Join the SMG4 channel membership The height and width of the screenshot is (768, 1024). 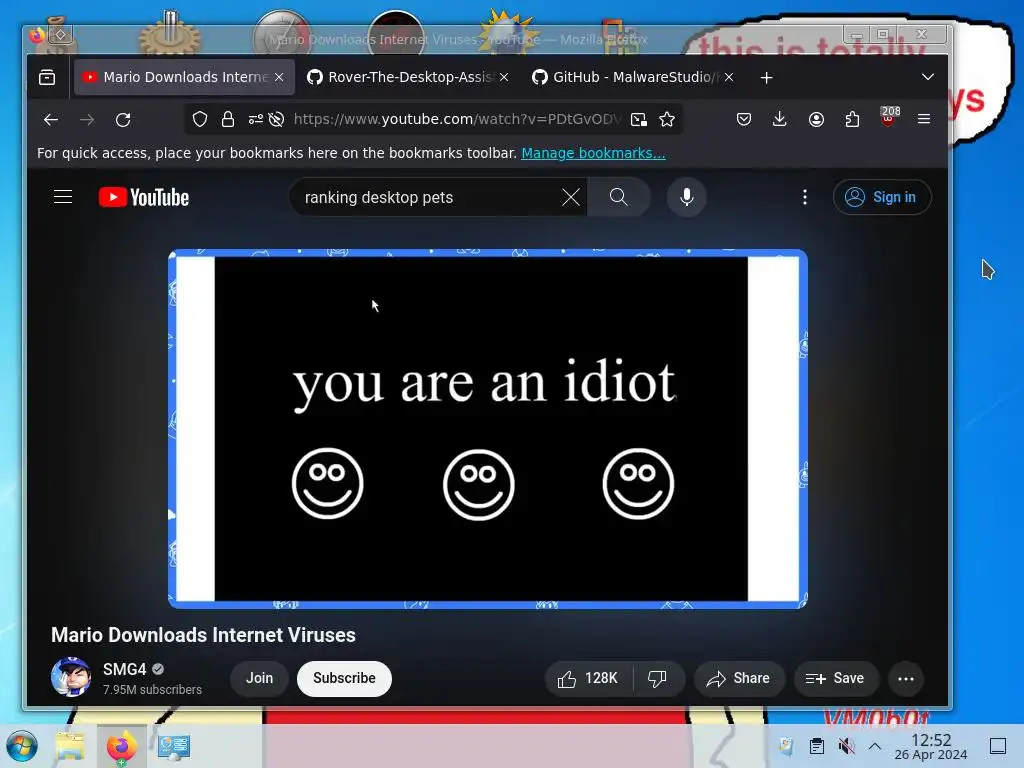click(259, 679)
